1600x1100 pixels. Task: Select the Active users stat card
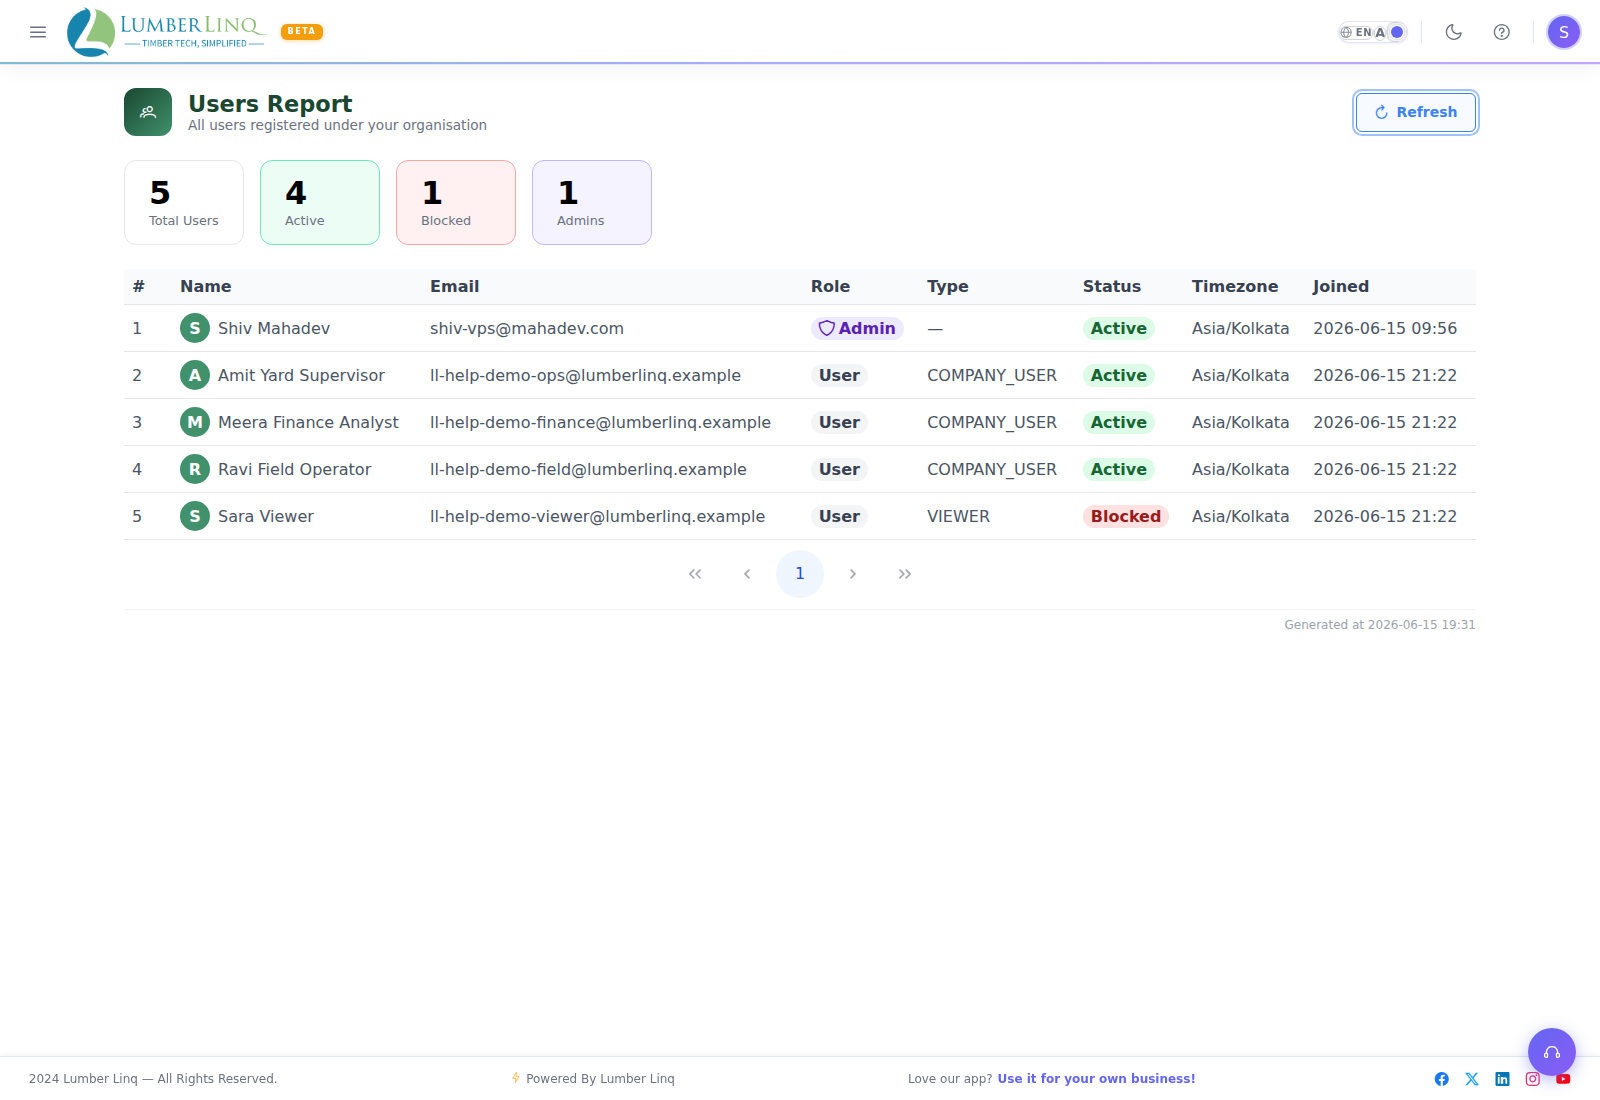pos(320,203)
